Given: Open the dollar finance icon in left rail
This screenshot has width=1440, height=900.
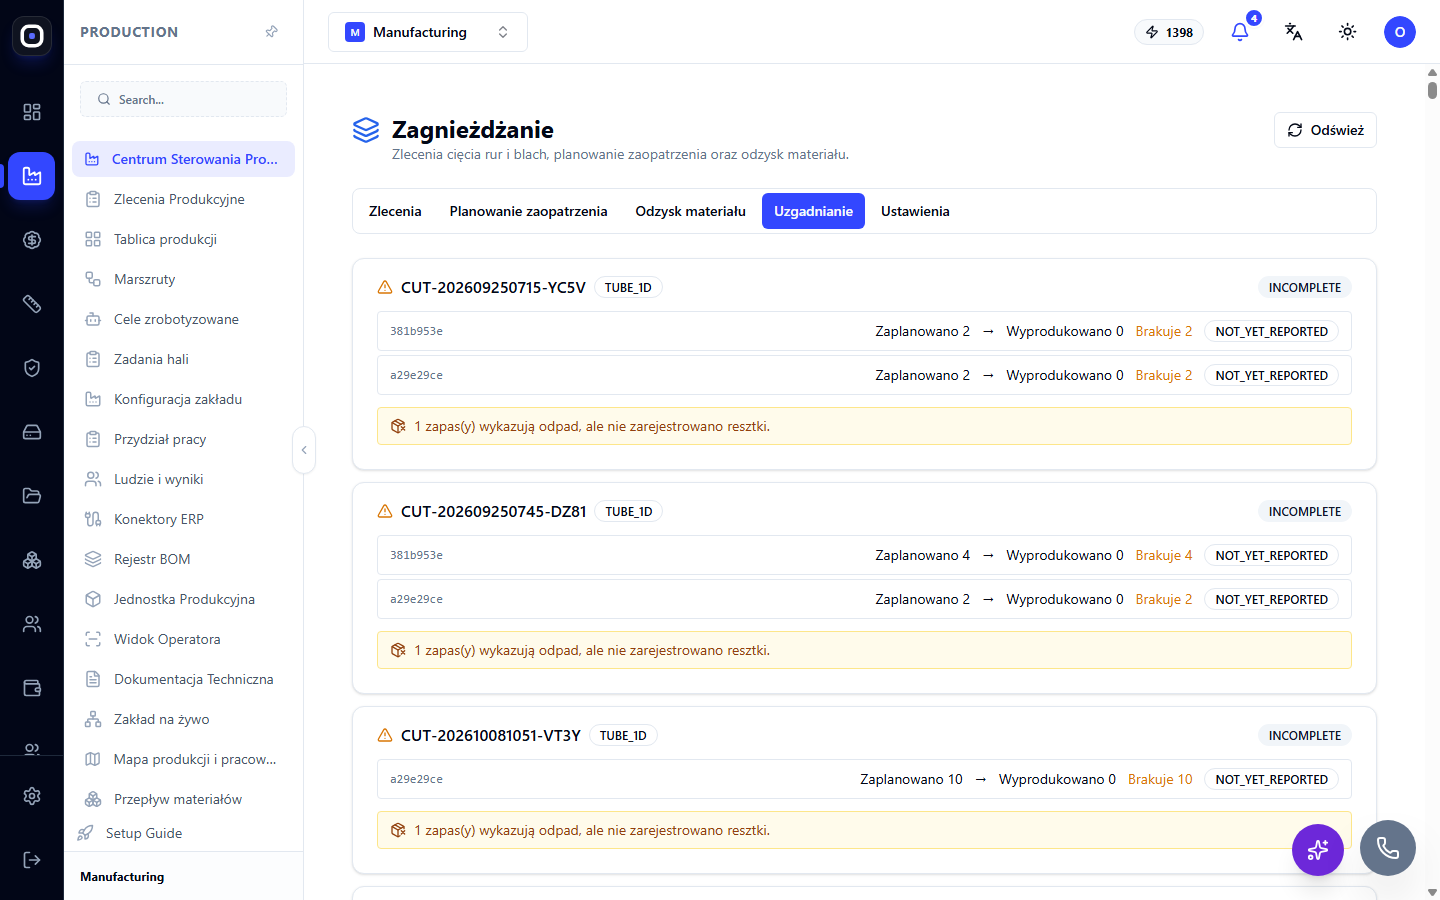Looking at the screenshot, I should 32,240.
